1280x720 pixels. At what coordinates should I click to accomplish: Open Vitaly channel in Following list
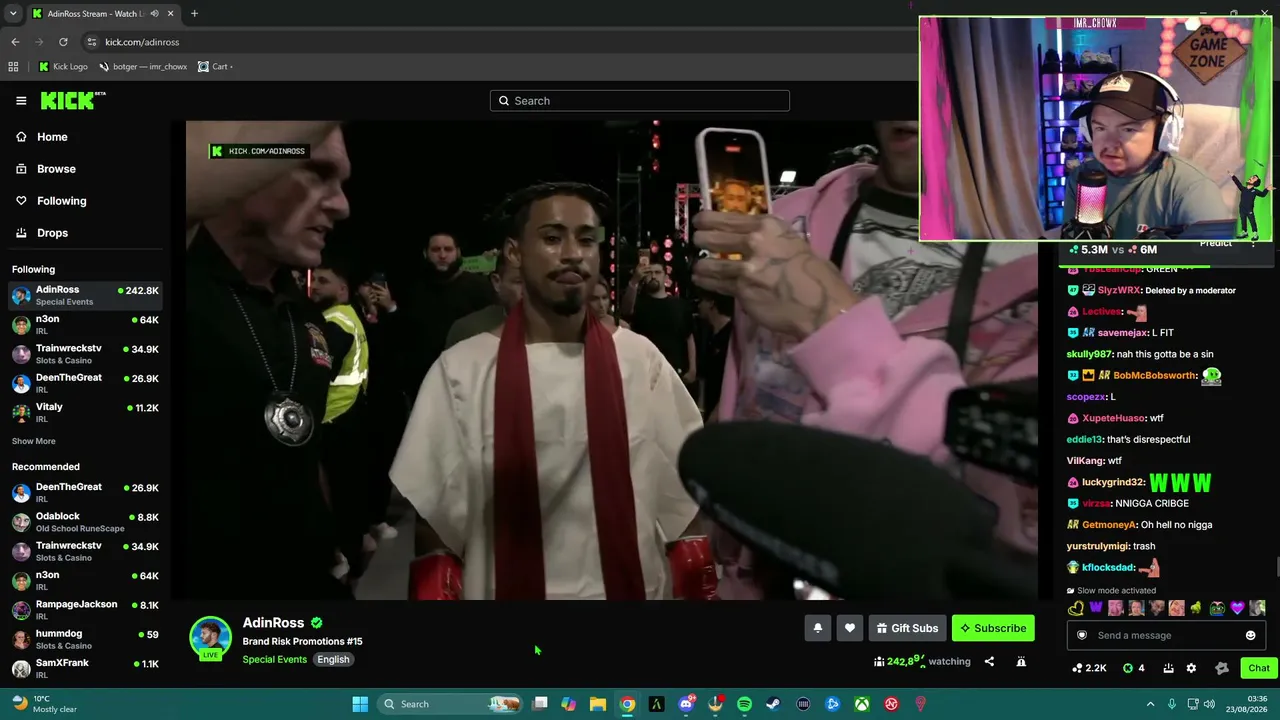85,412
